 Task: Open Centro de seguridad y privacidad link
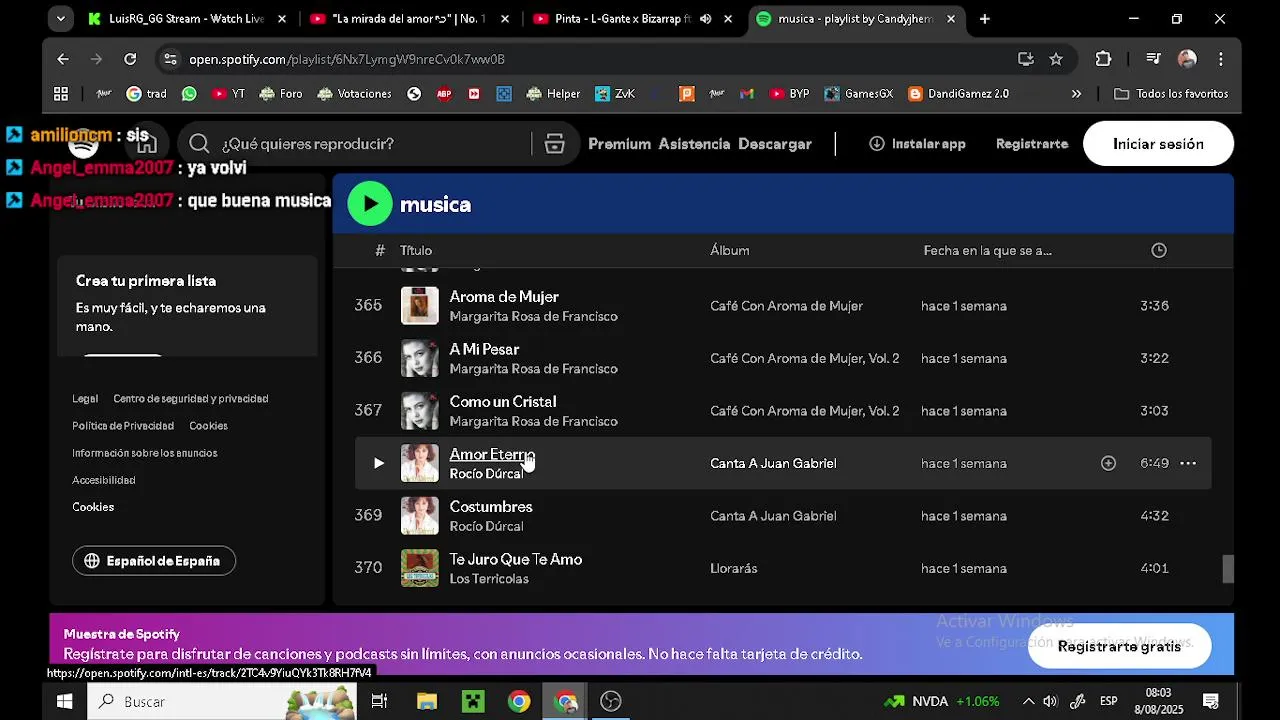(191, 398)
